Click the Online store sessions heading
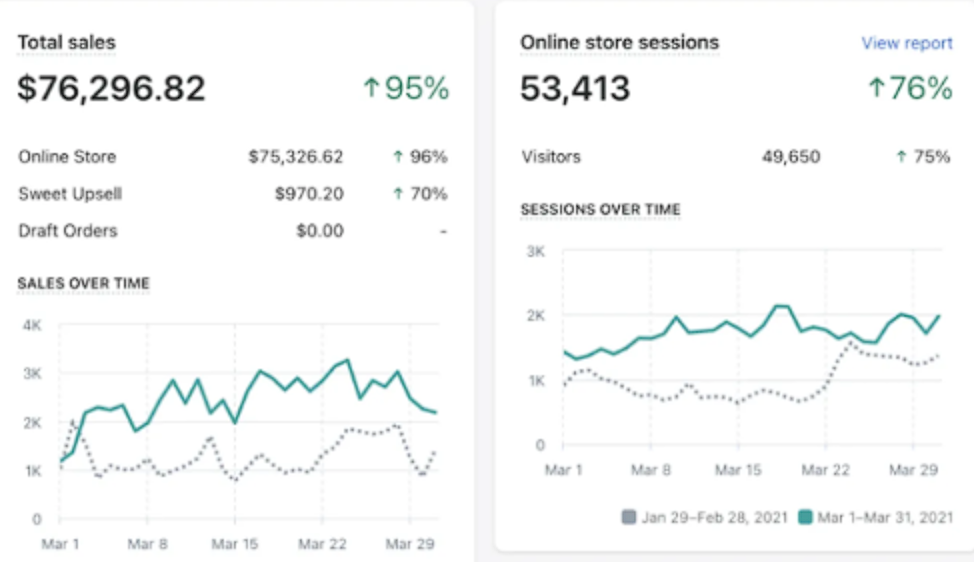 point(619,43)
